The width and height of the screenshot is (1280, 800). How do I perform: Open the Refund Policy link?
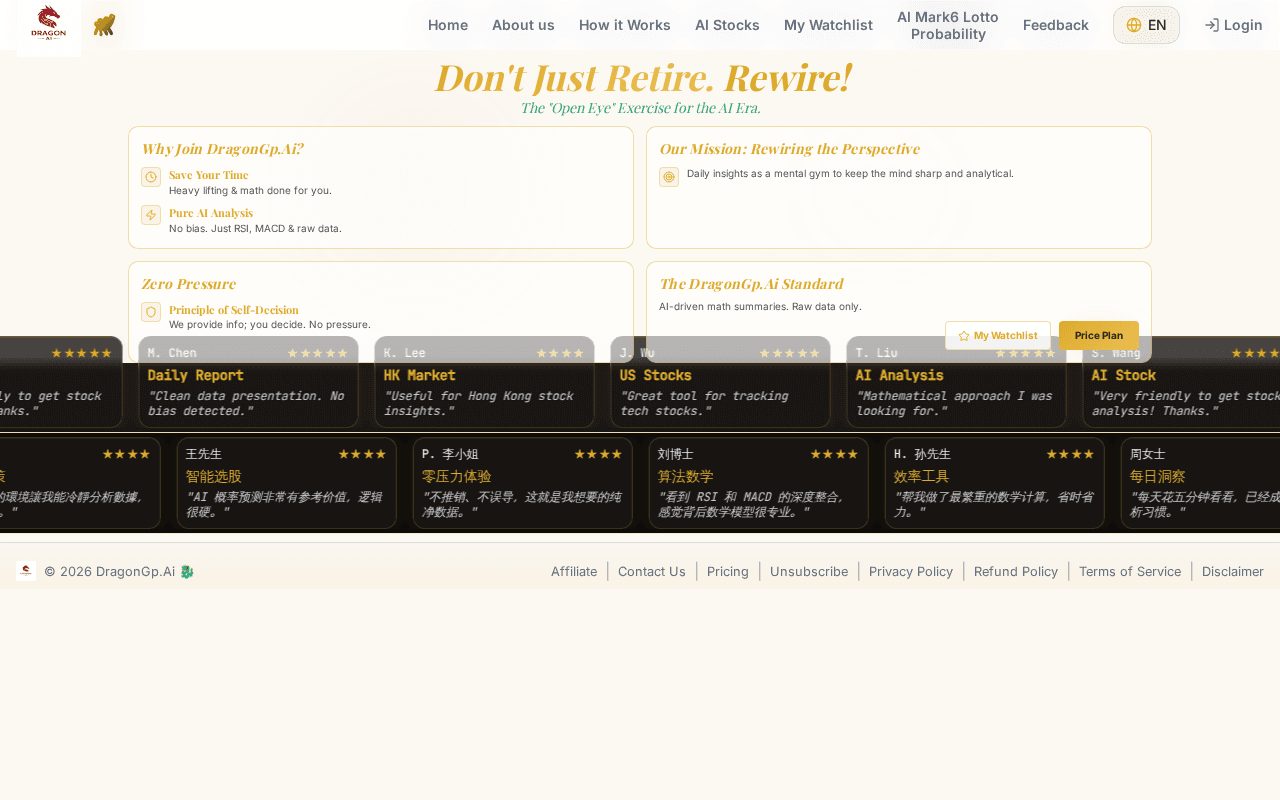point(1016,571)
